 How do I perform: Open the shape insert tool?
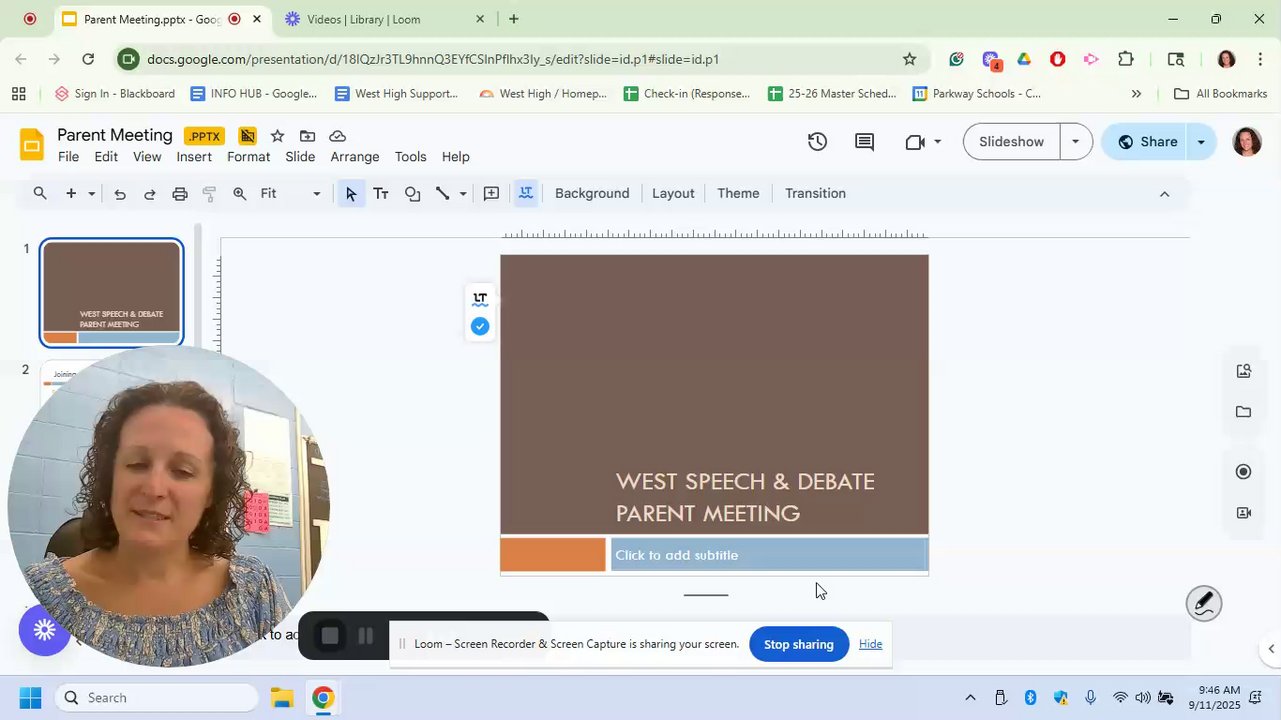point(412,194)
